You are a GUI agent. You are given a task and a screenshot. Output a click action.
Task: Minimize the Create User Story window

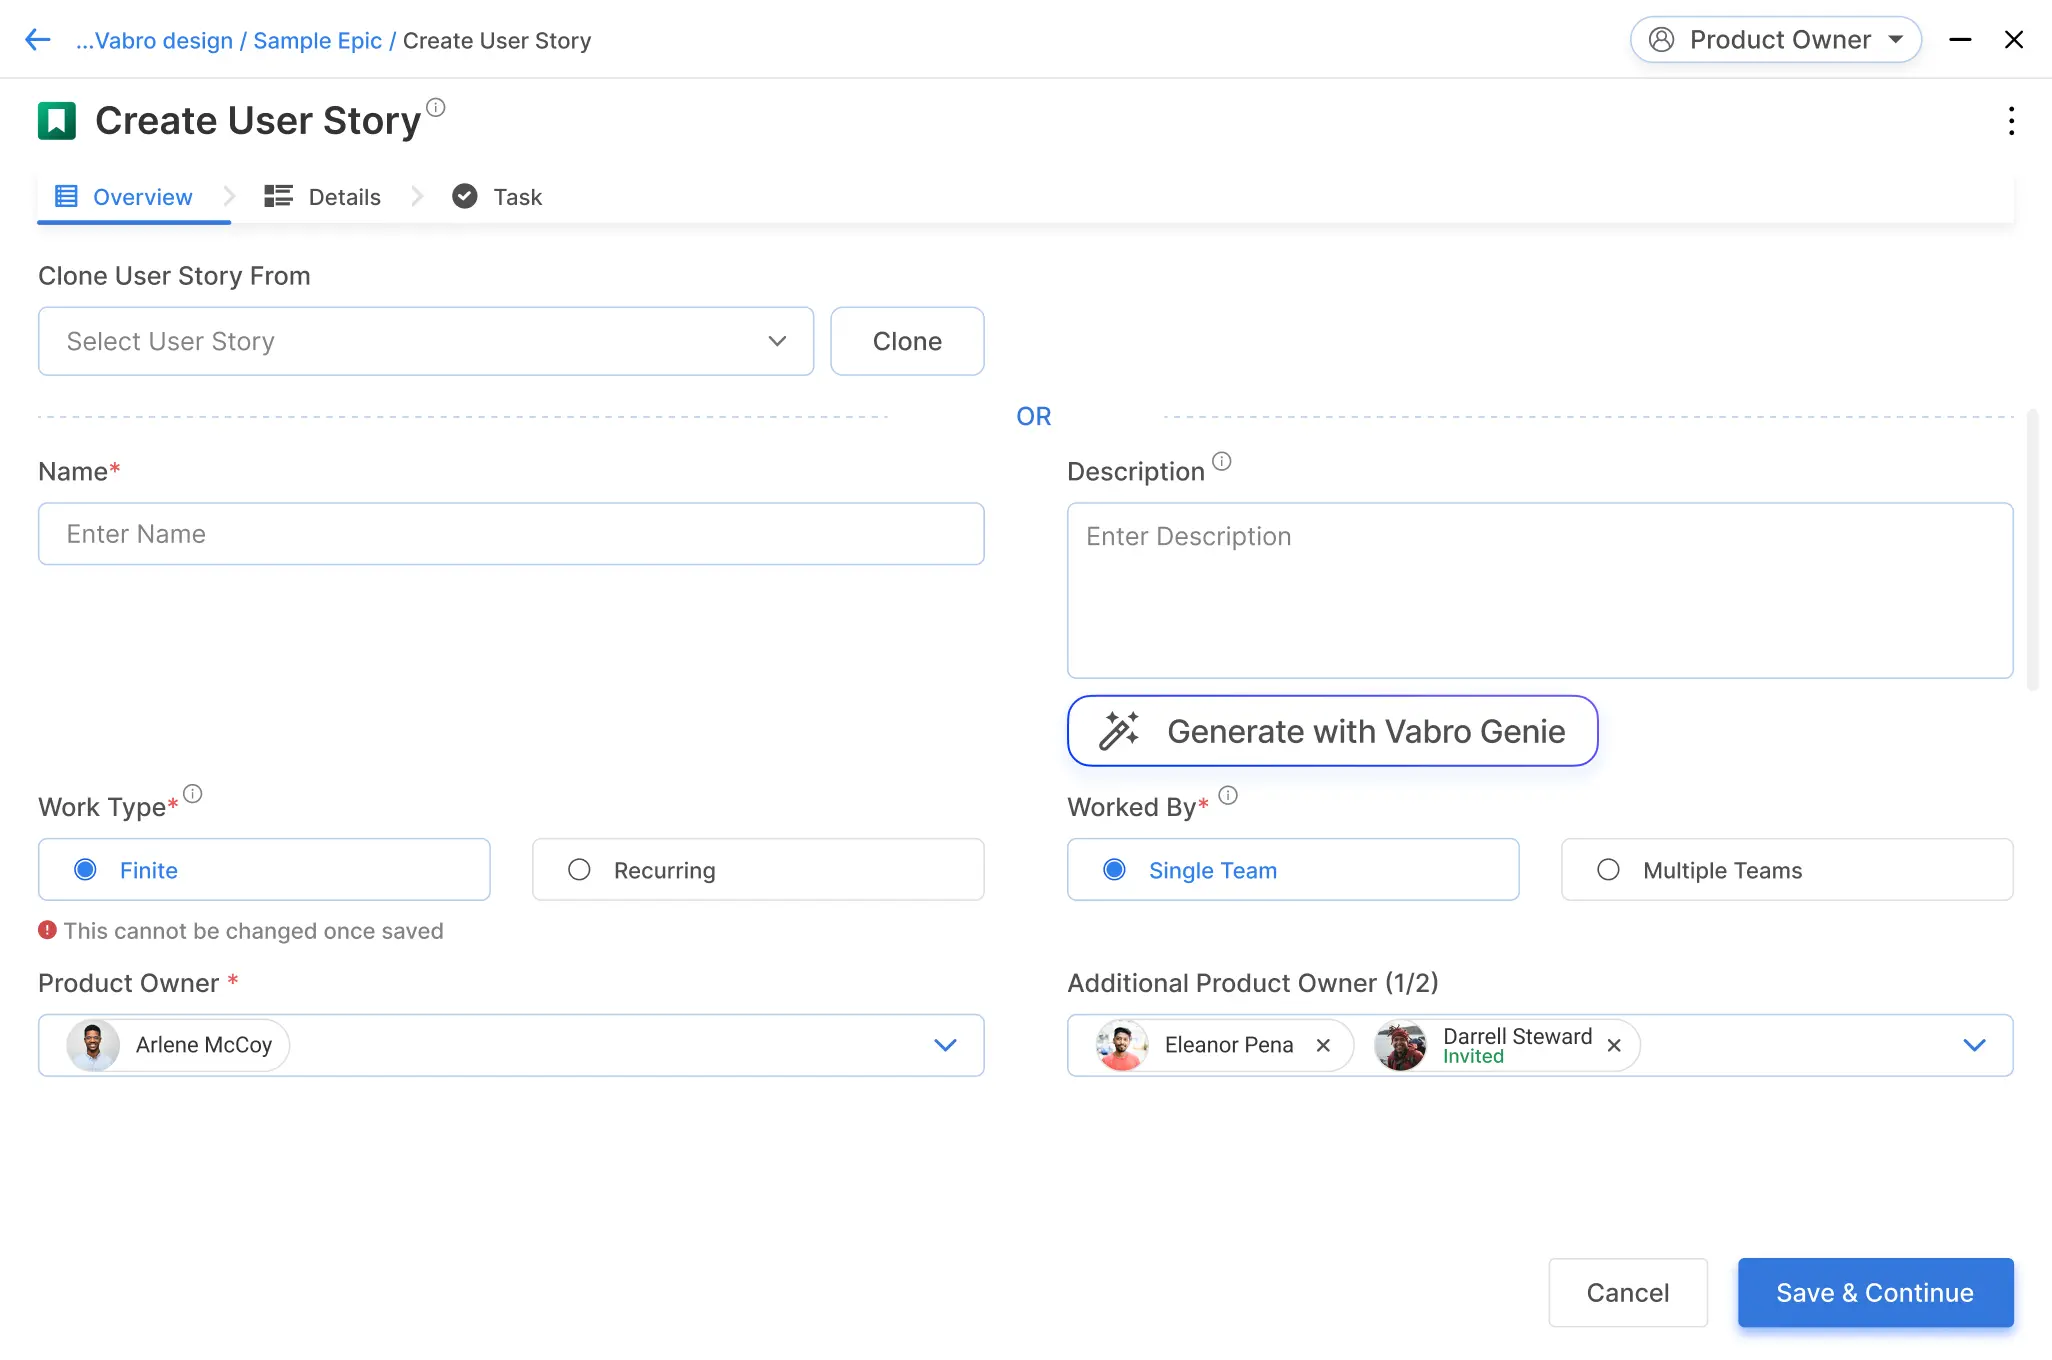[x=1960, y=40]
